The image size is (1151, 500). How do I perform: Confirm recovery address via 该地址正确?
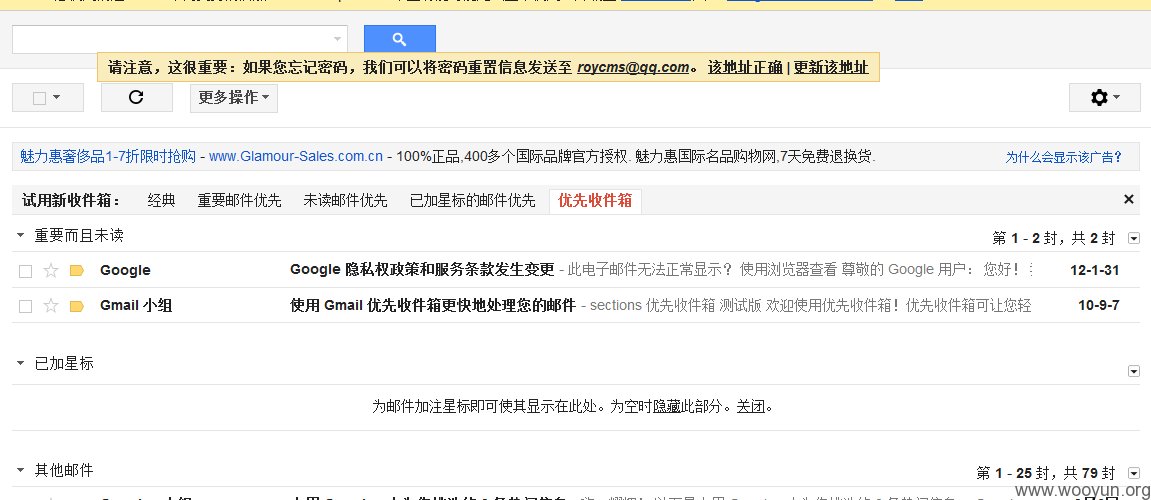(x=745, y=68)
